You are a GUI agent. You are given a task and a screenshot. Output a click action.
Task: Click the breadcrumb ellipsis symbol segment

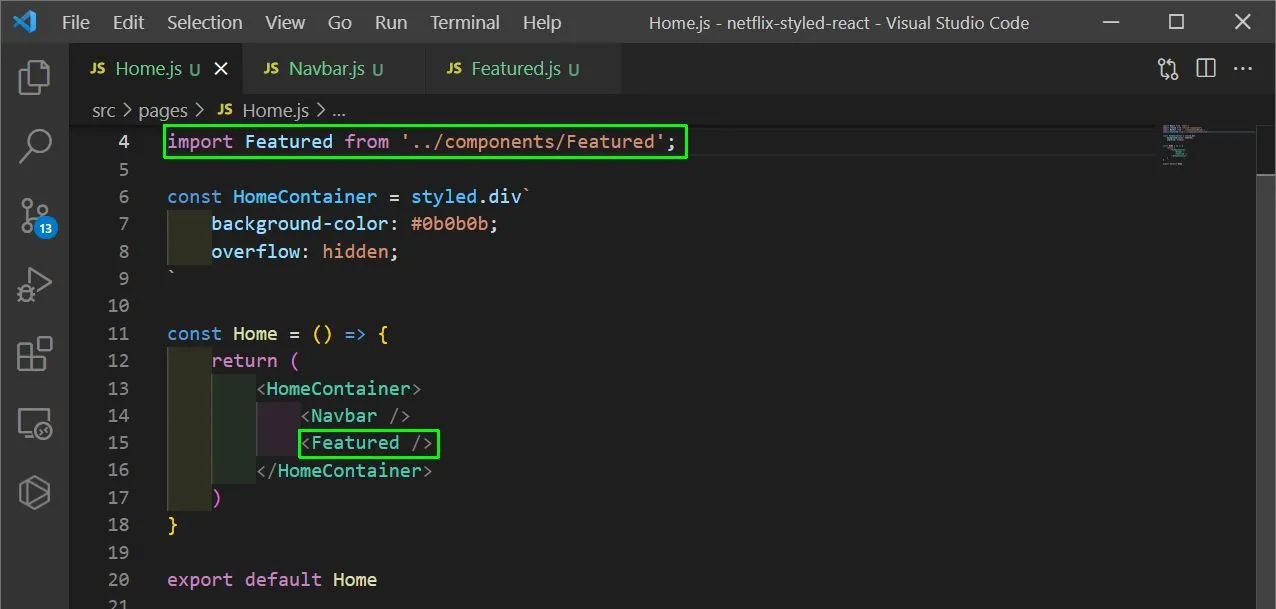[338, 111]
